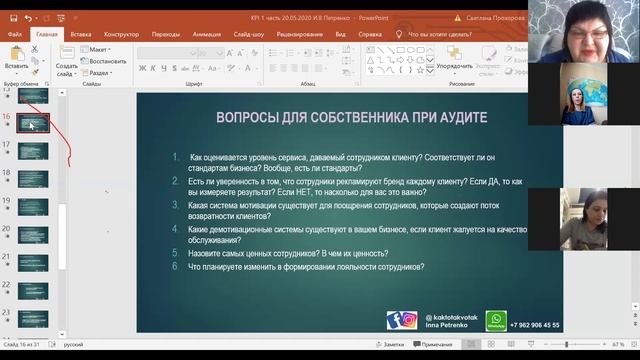The height and width of the screenshot is (360, 640).
Task: Increase font size with larger A icon
Action: pyautogui.click(x=230, y=53)
